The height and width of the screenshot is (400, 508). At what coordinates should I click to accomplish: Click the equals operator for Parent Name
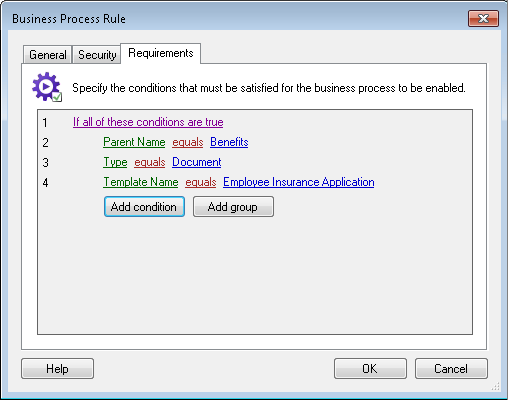[188, 142]
